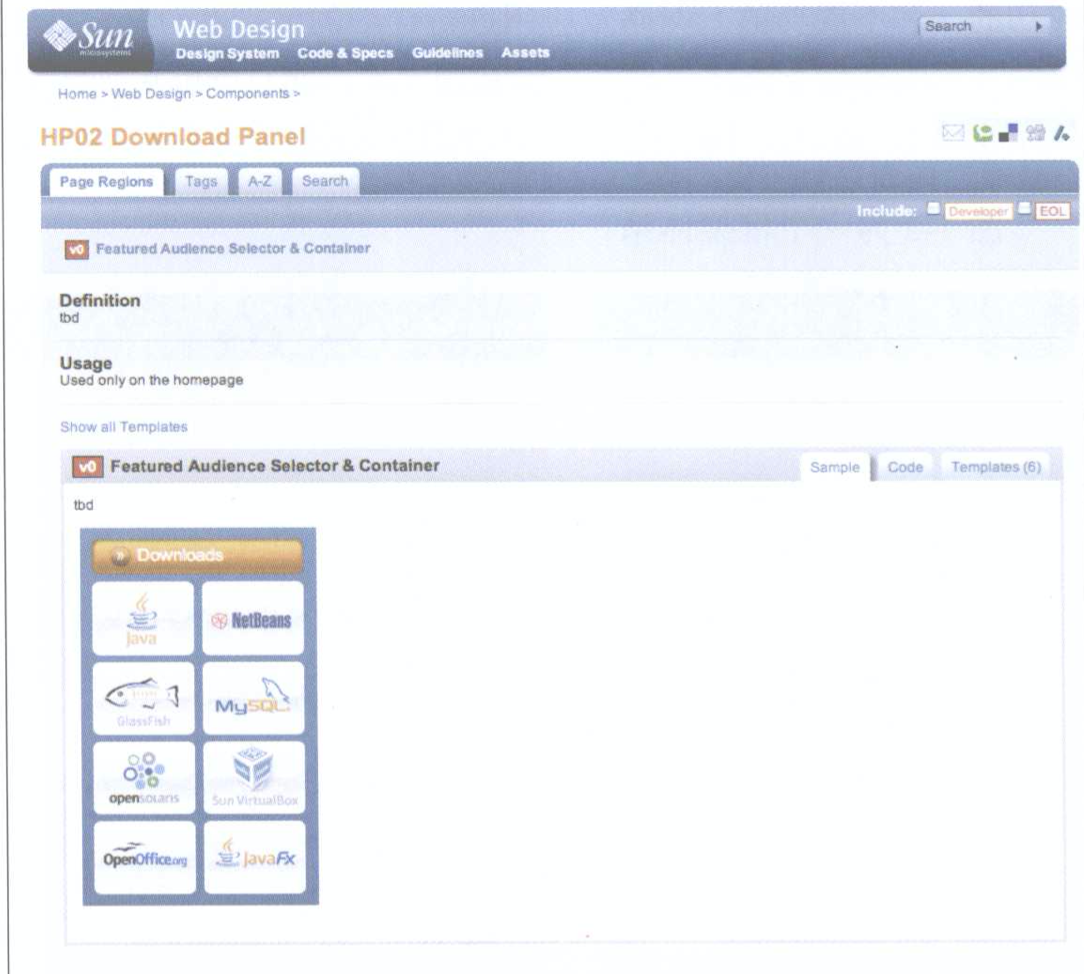Click the email envelope icon
This screenshot has height=974, width=1084.
pos(953,133)
